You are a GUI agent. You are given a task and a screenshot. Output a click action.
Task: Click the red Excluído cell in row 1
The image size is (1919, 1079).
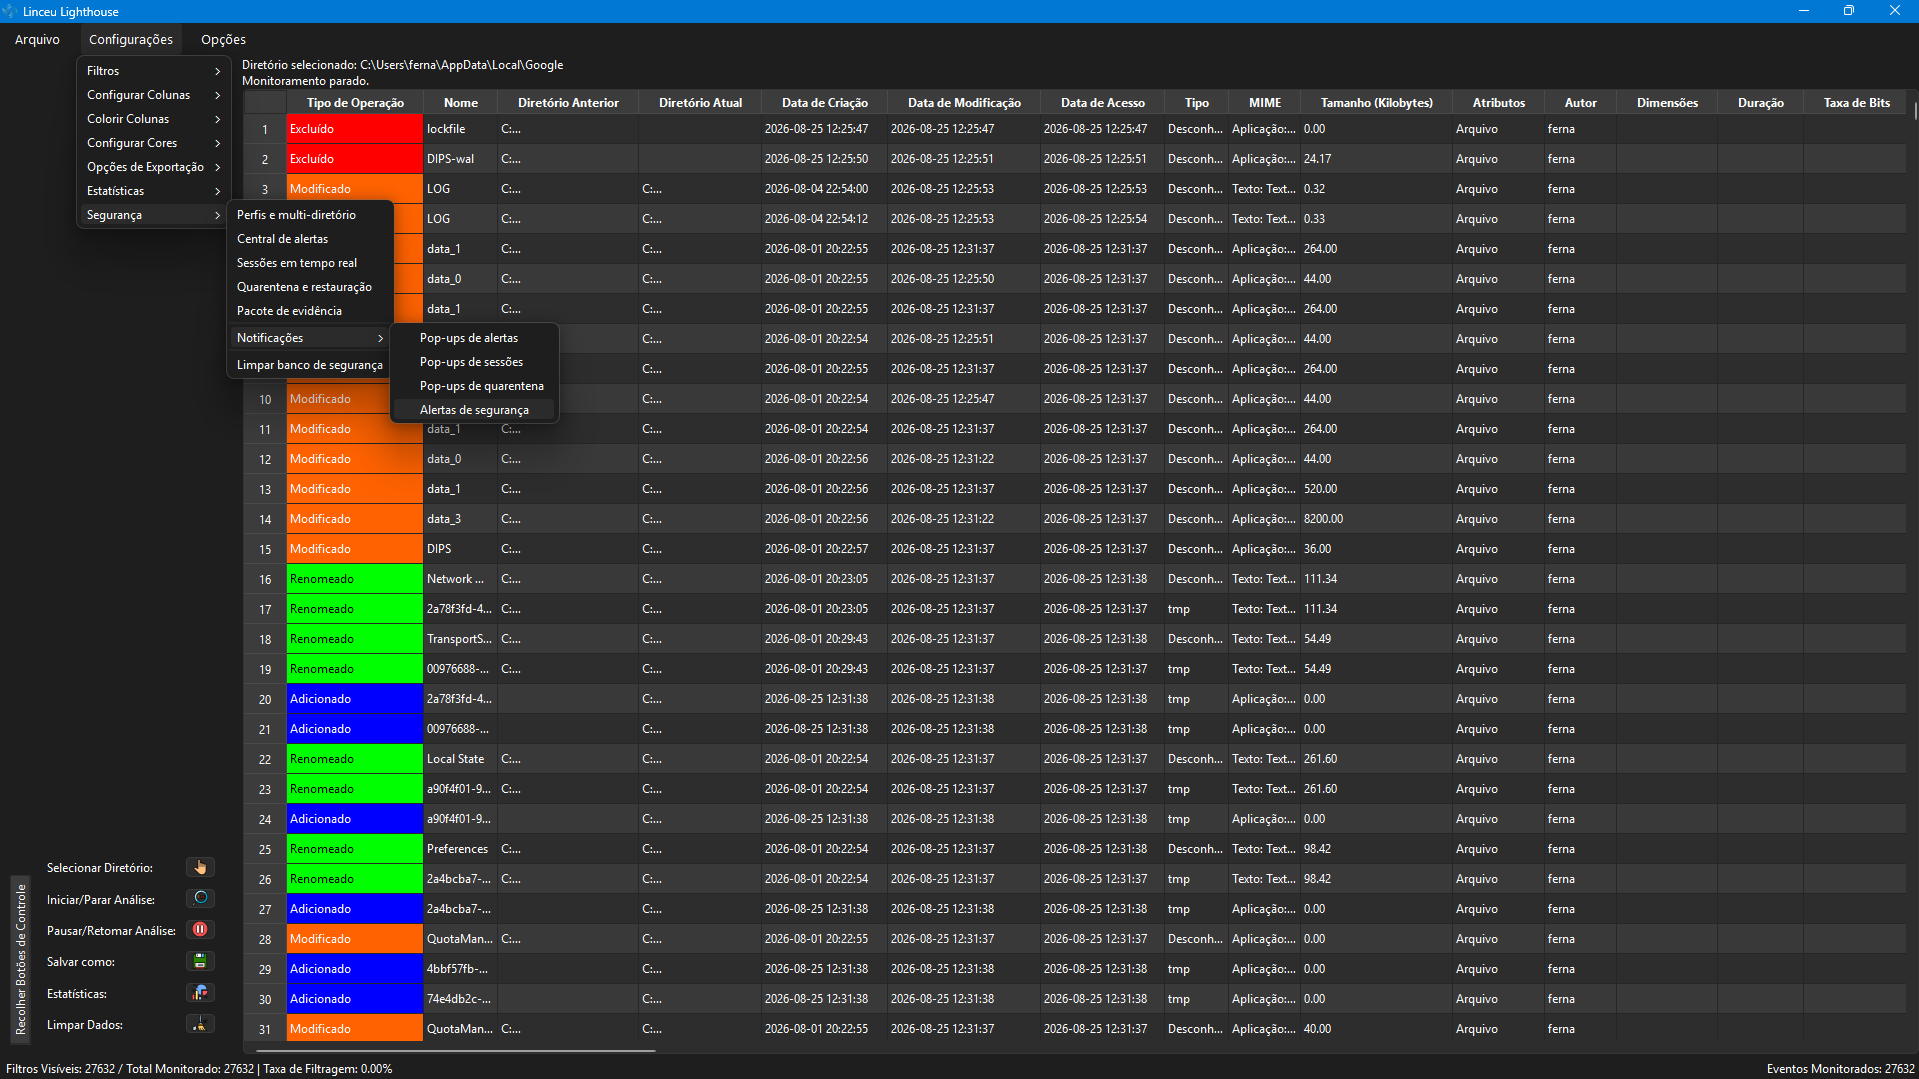355,129
